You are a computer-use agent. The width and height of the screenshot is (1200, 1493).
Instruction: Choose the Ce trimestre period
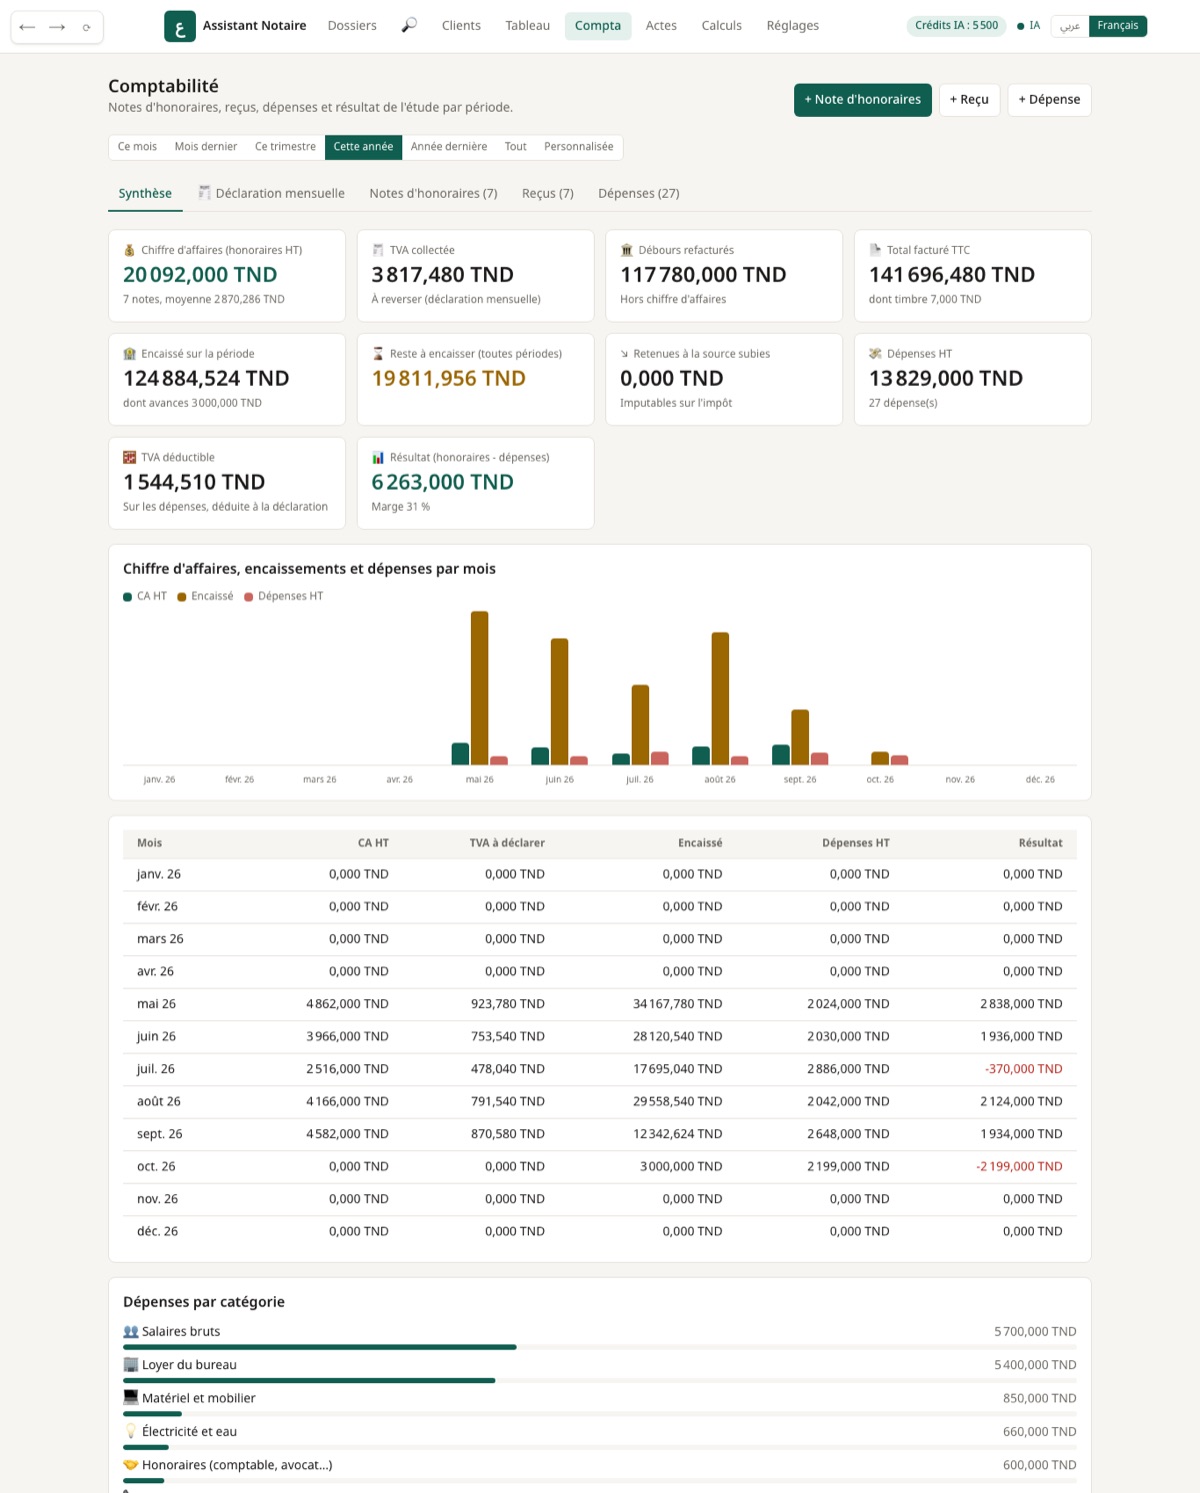point(285,147)
